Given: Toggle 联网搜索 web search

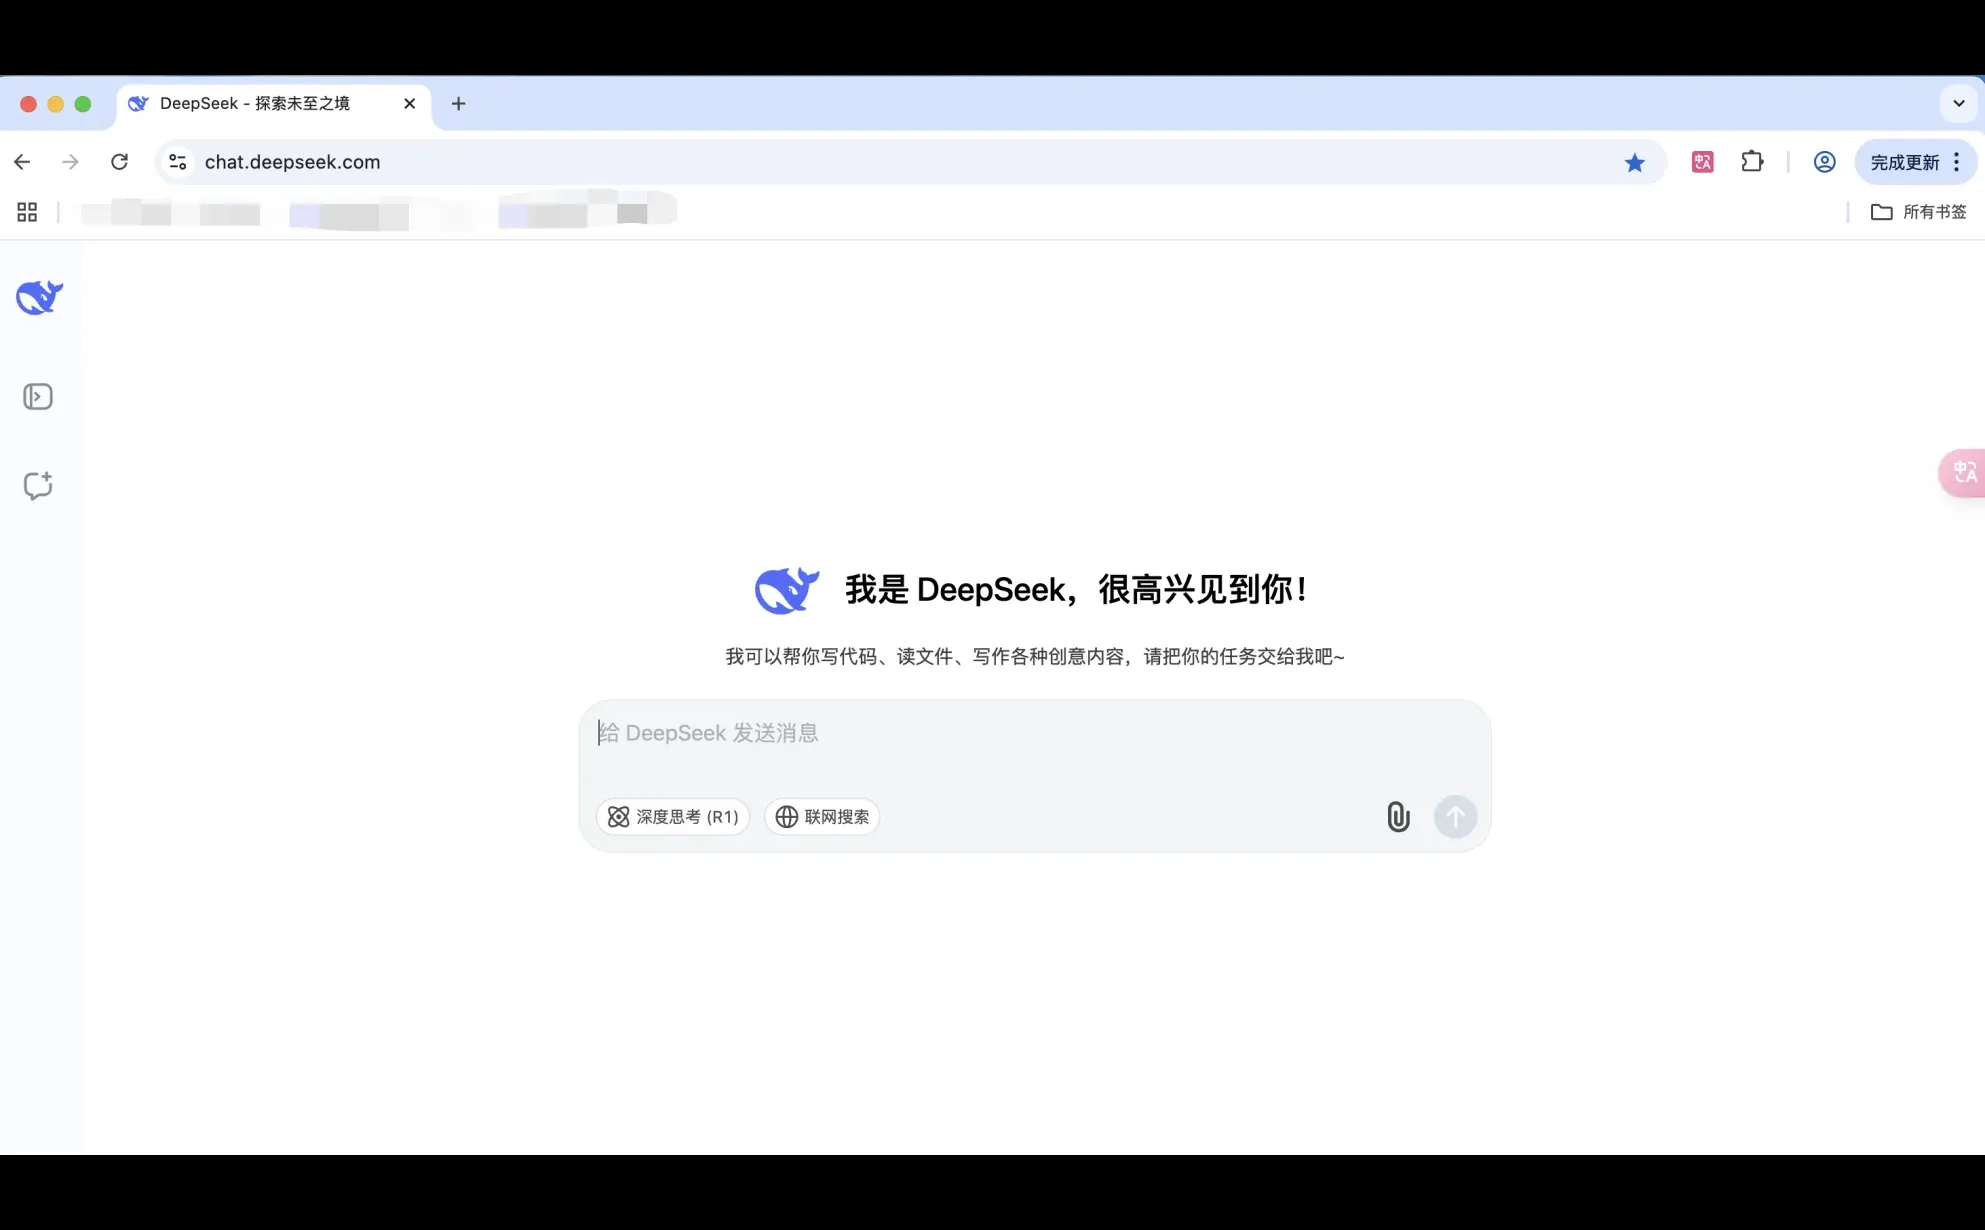Looking at the screenshot, I should coord(821,816).
